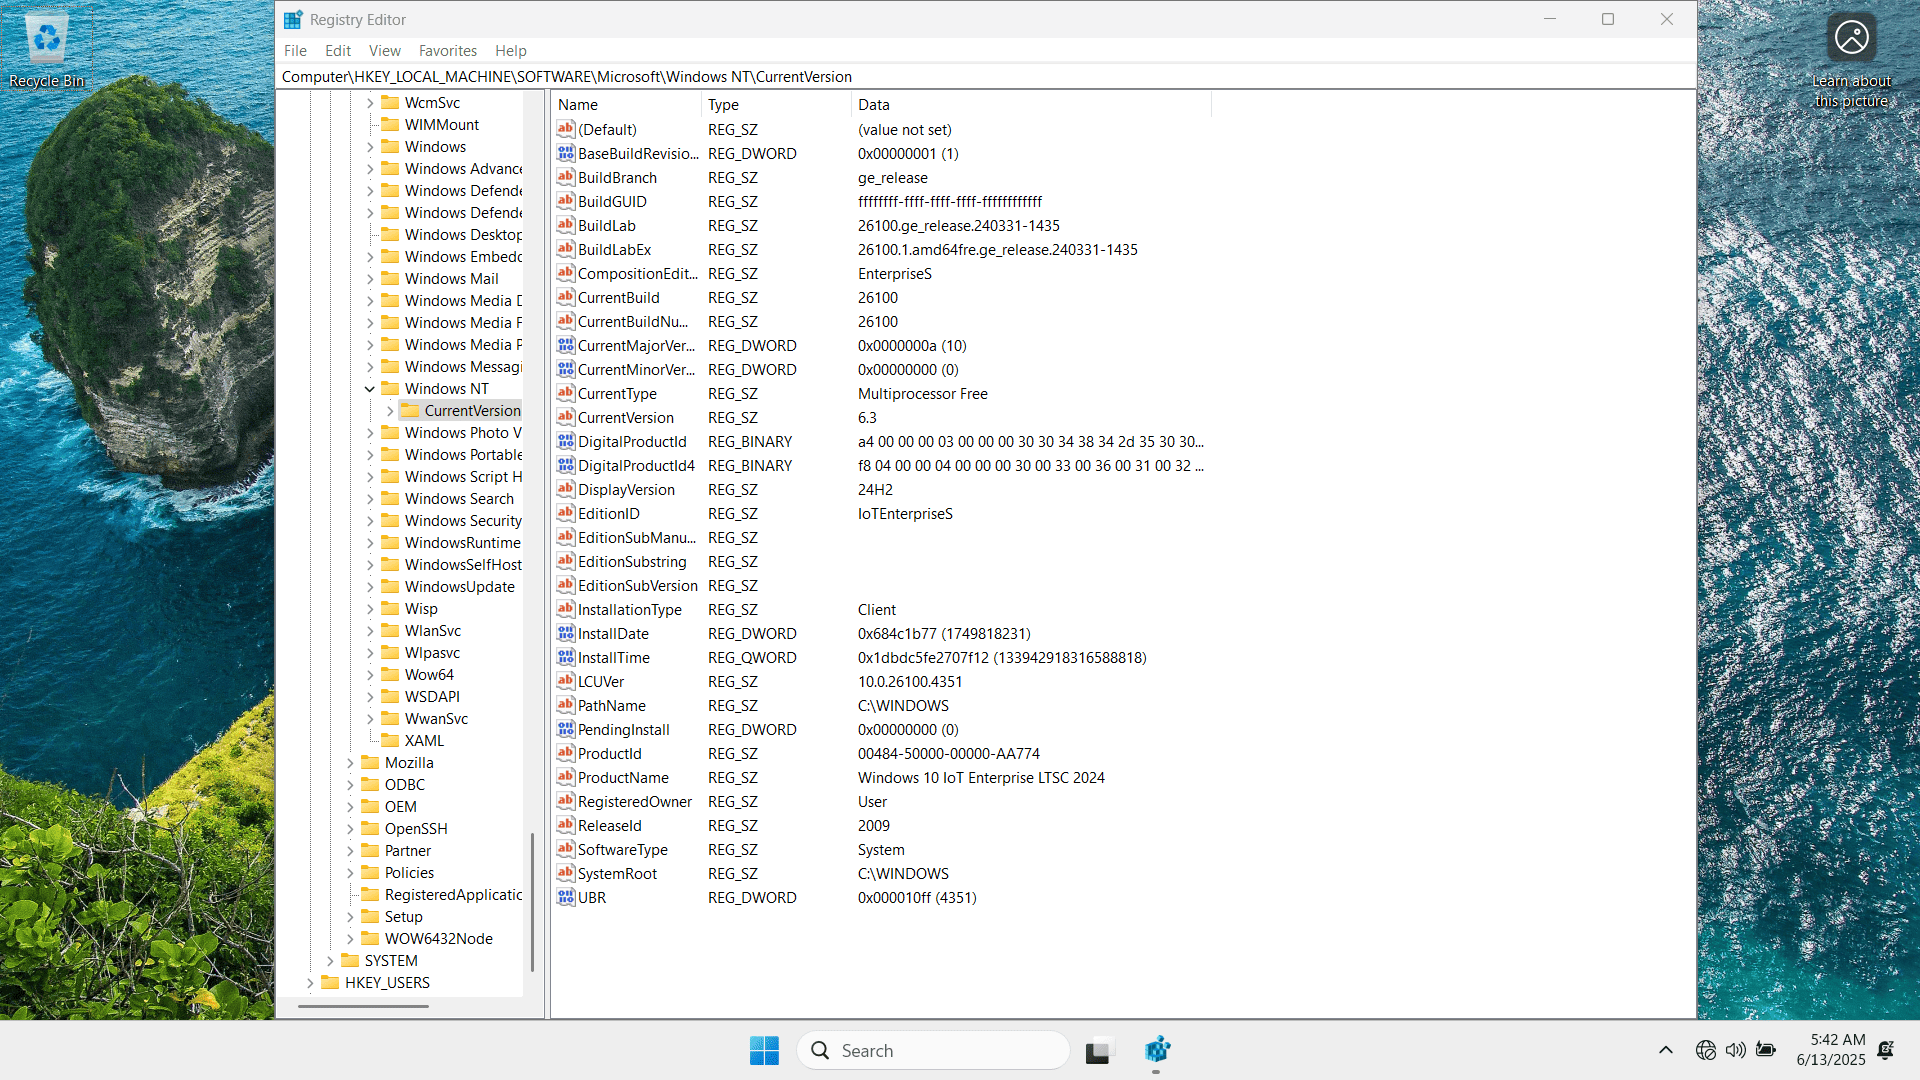Select the SystemRoot value name
1920x1080 pixels.
[x=617, y=873]
